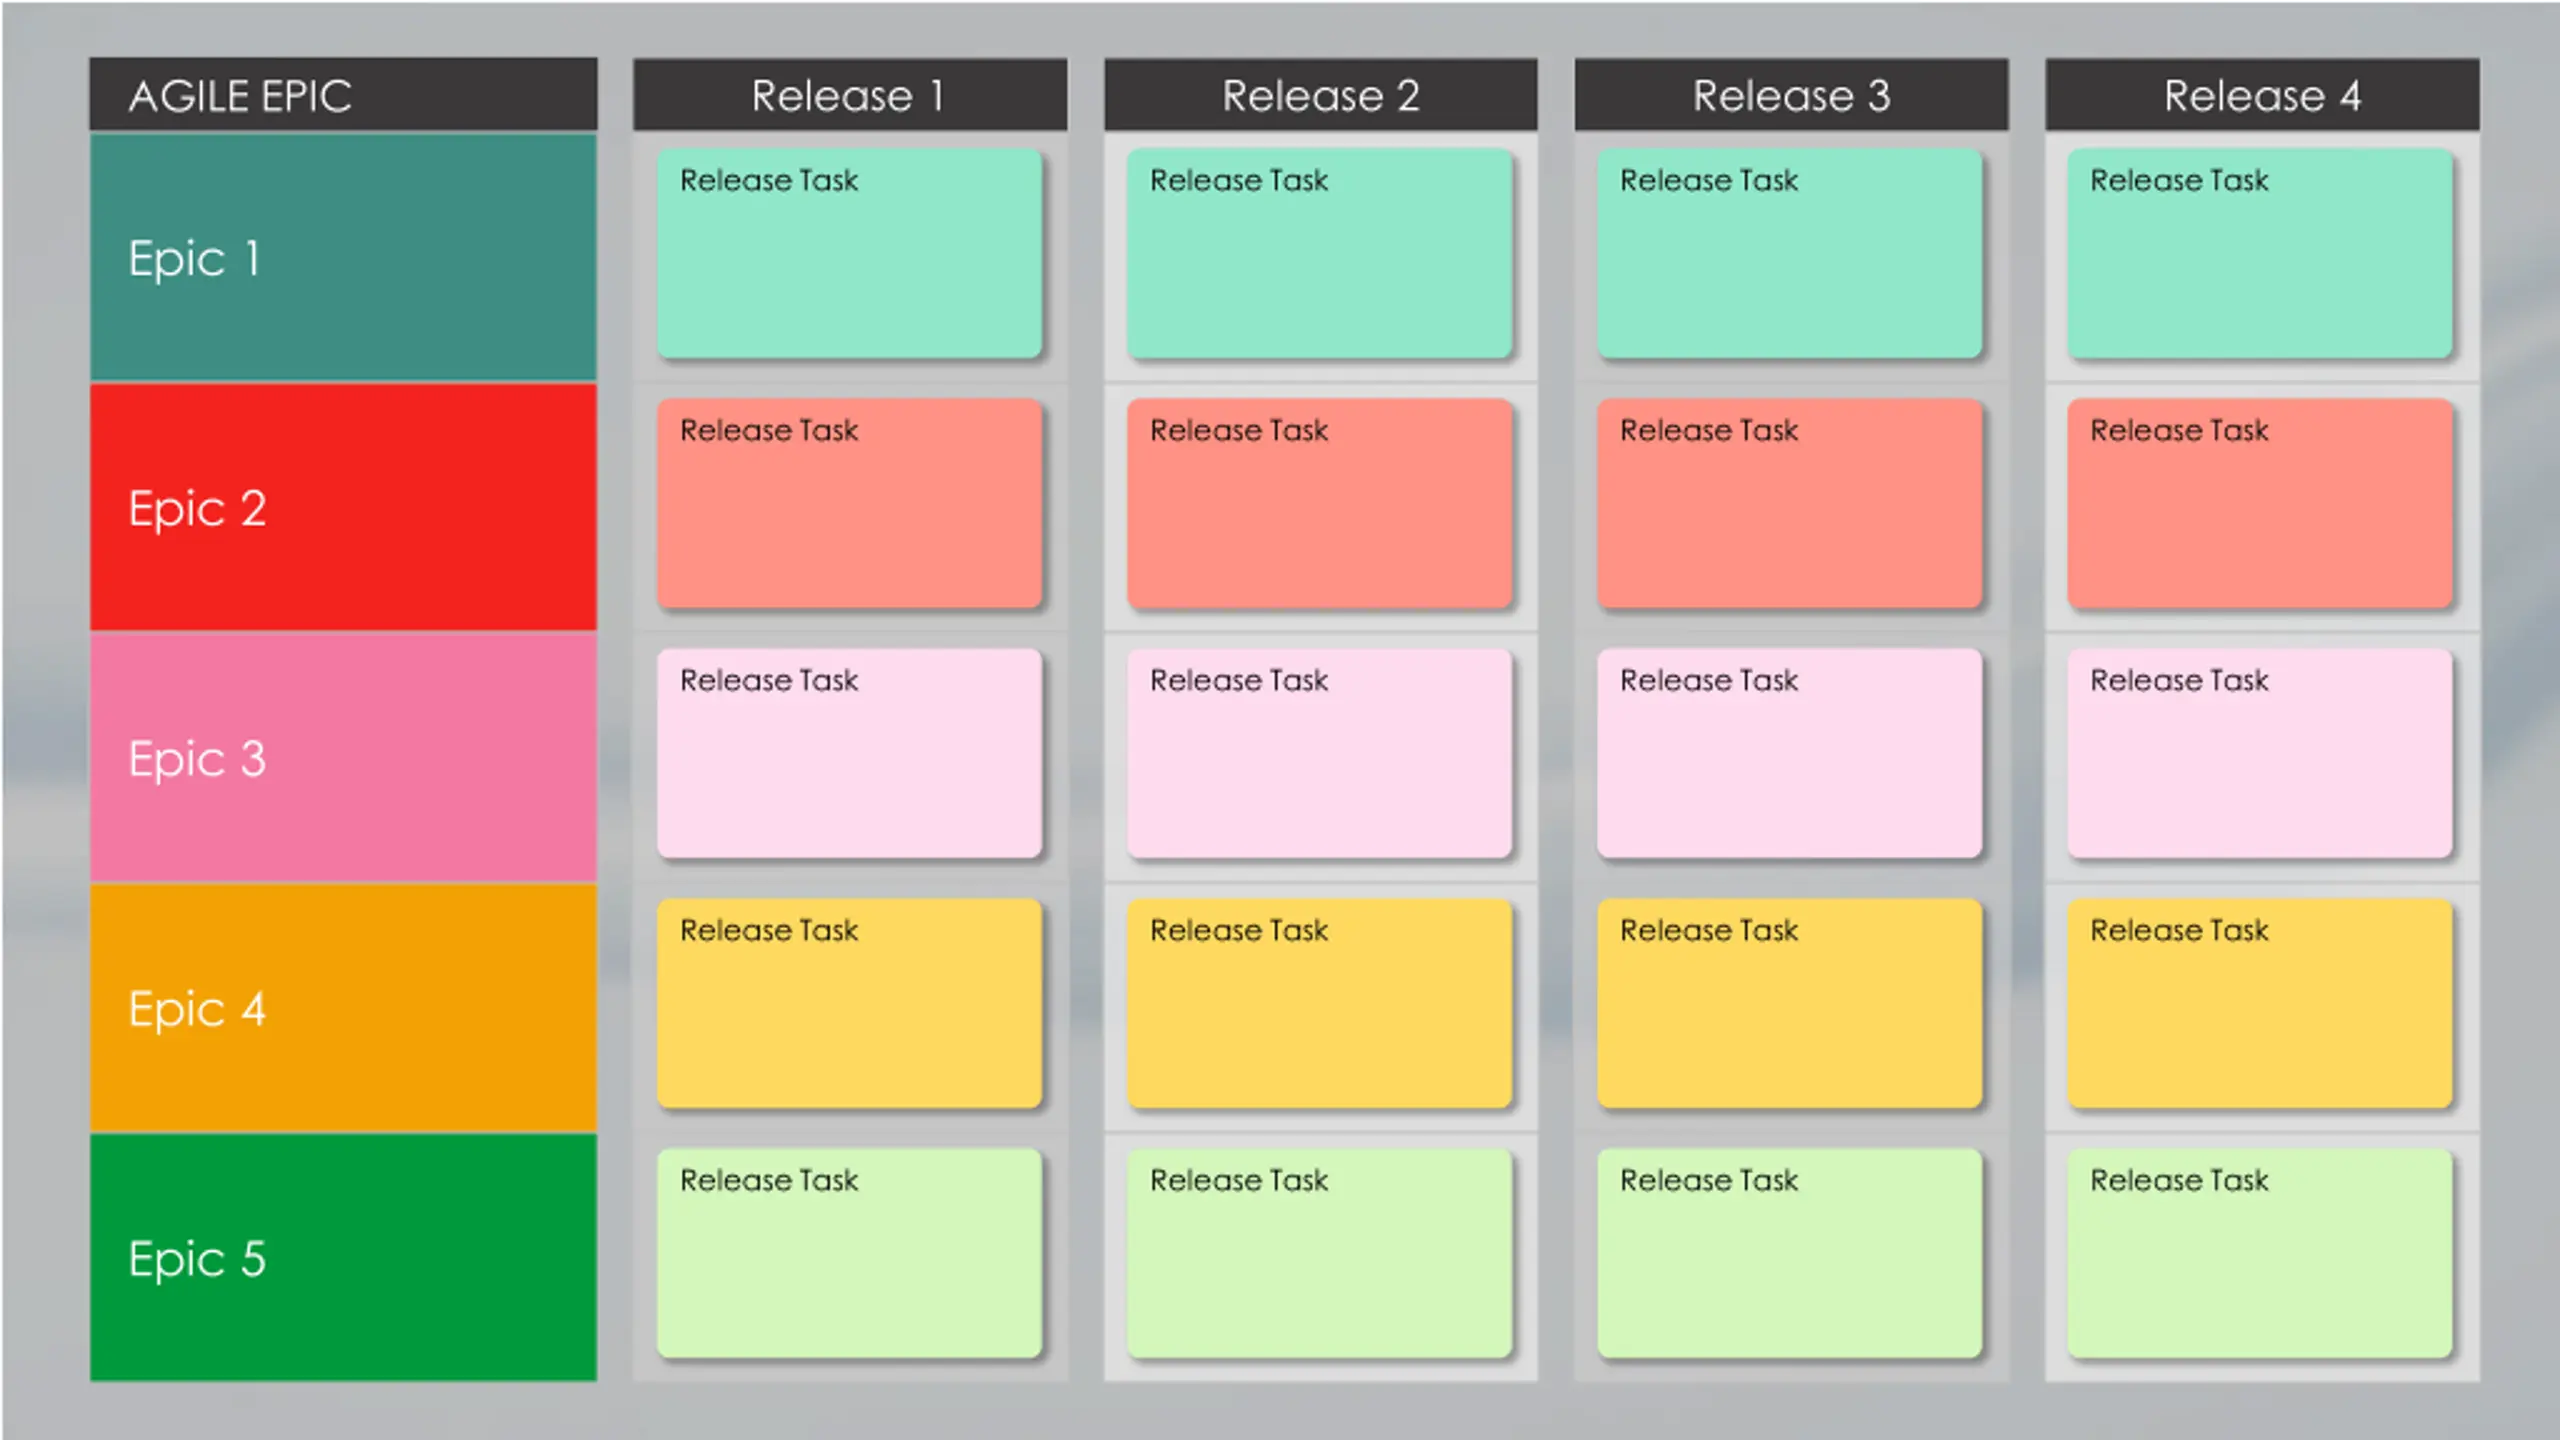Select Epic 1 task card under Release 4
Screen dimensions: 2560x1440
point(2260,253)
